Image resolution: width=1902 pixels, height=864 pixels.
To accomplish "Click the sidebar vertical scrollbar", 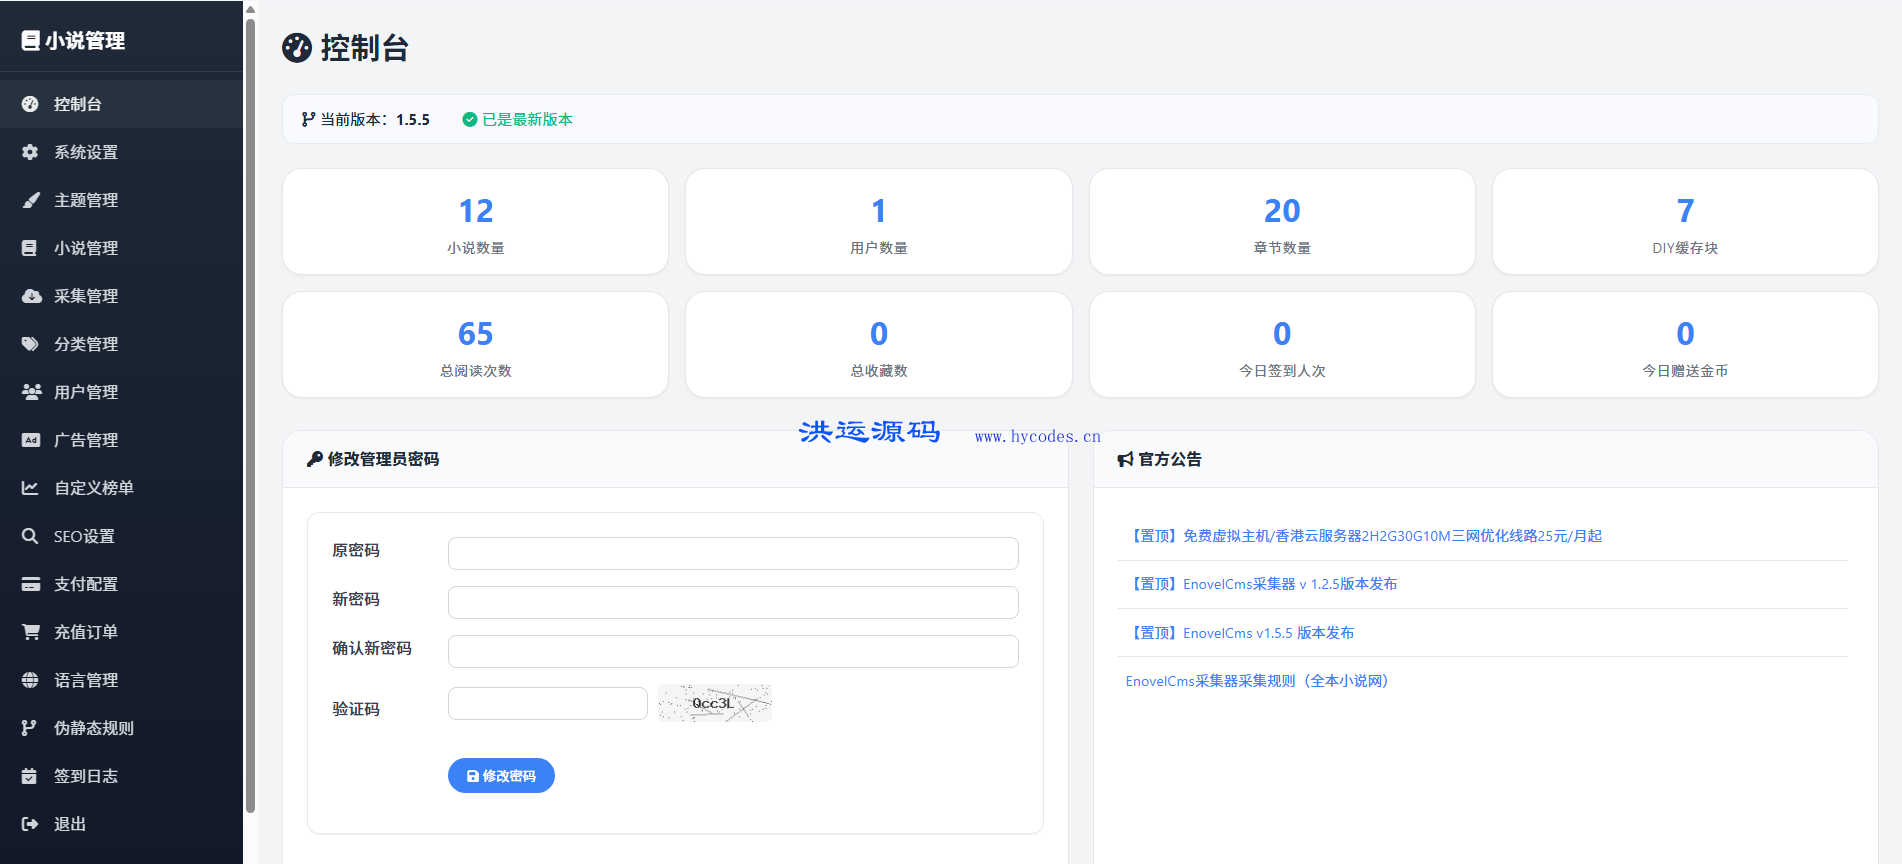I will [x=250, y=415].
